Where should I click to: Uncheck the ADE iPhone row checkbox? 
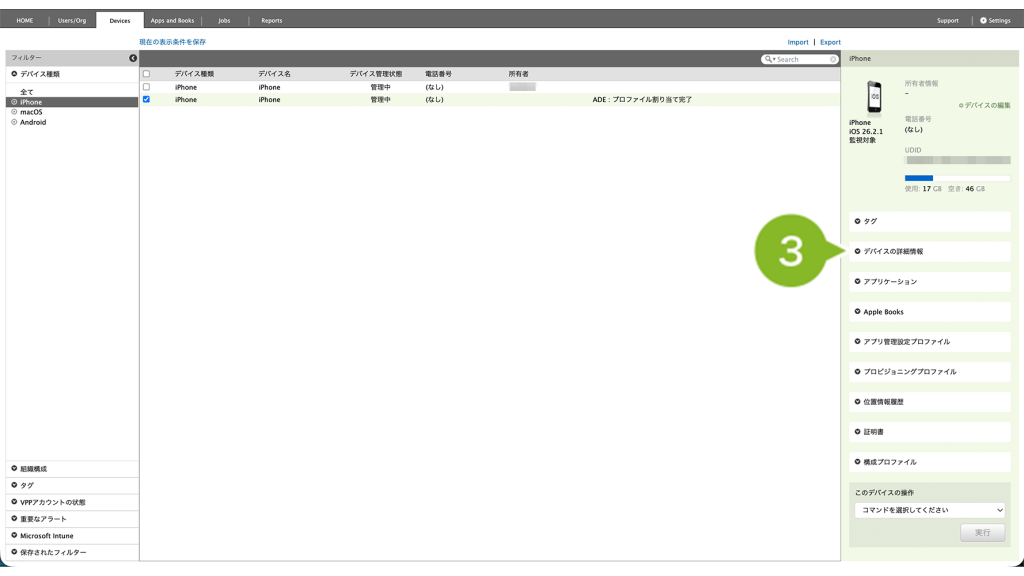(x=146, y=99)
